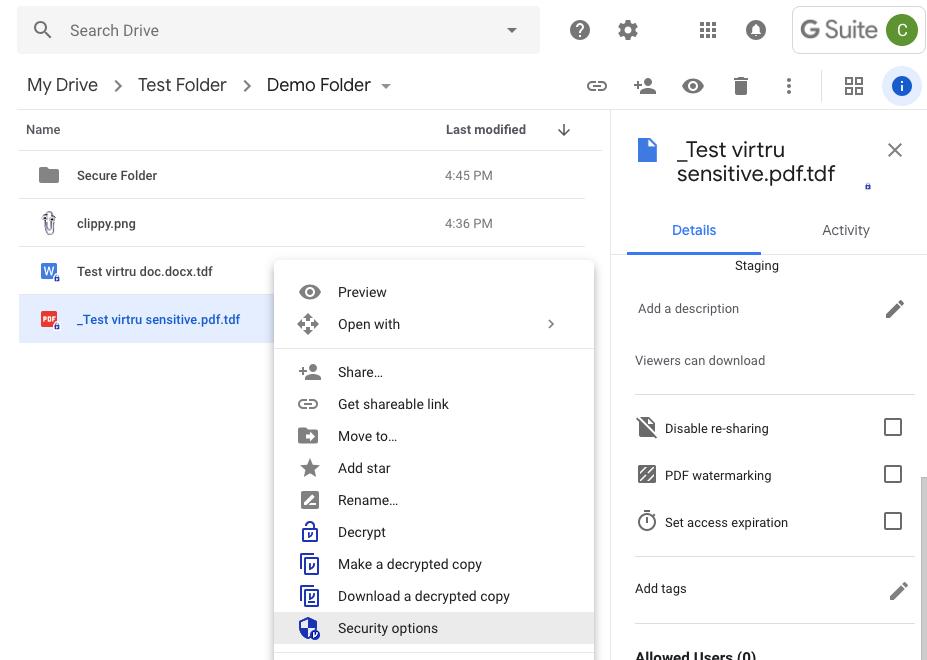Click the G Suite logo text

(x=839, y=30)
